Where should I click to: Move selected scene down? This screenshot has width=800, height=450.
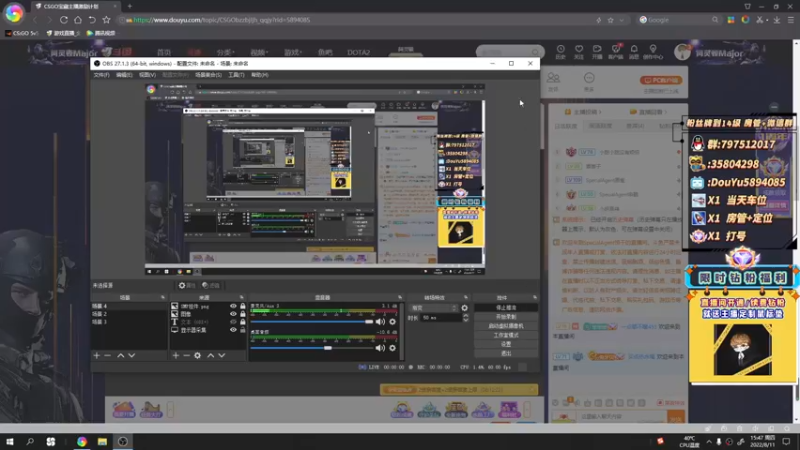click(132, 355)
